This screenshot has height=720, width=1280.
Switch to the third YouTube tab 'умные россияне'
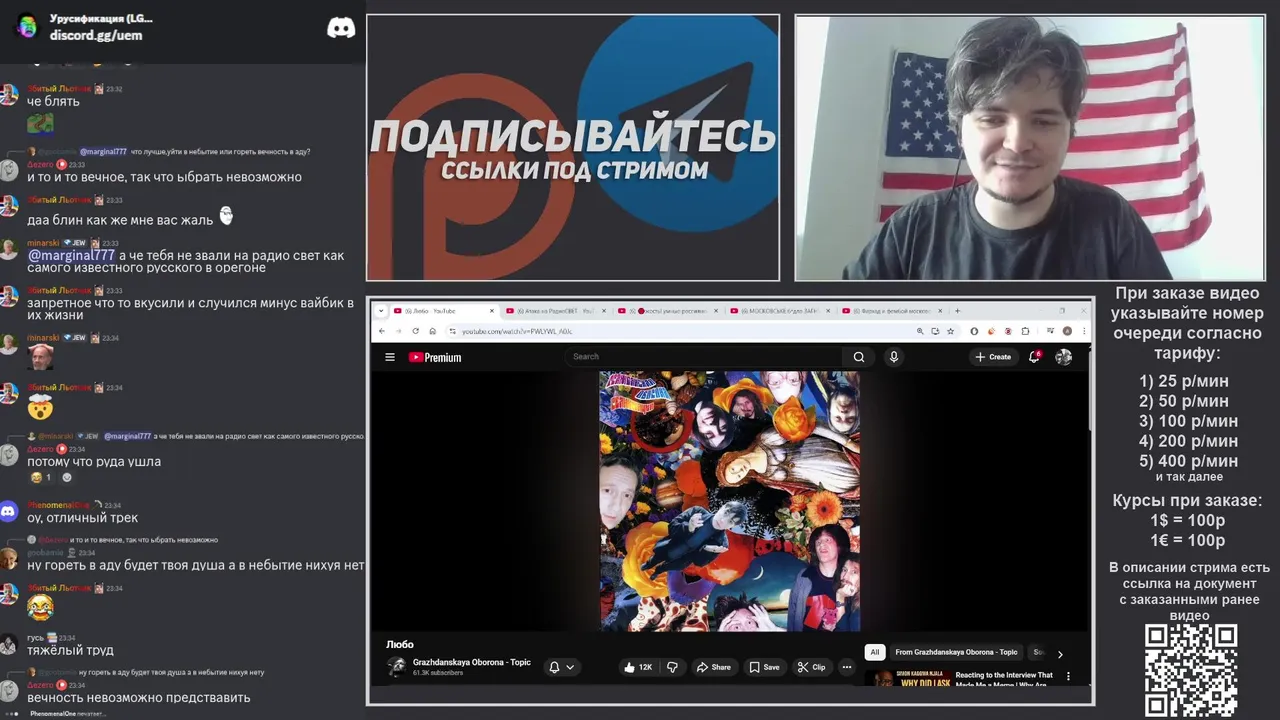click(x=669, y=311)
